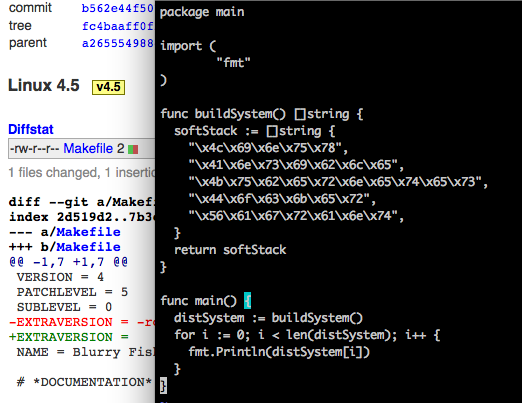This screenshot has height=403, width=522.
Task: Click the green and red diffstat change bar
Action: (133, 149)
